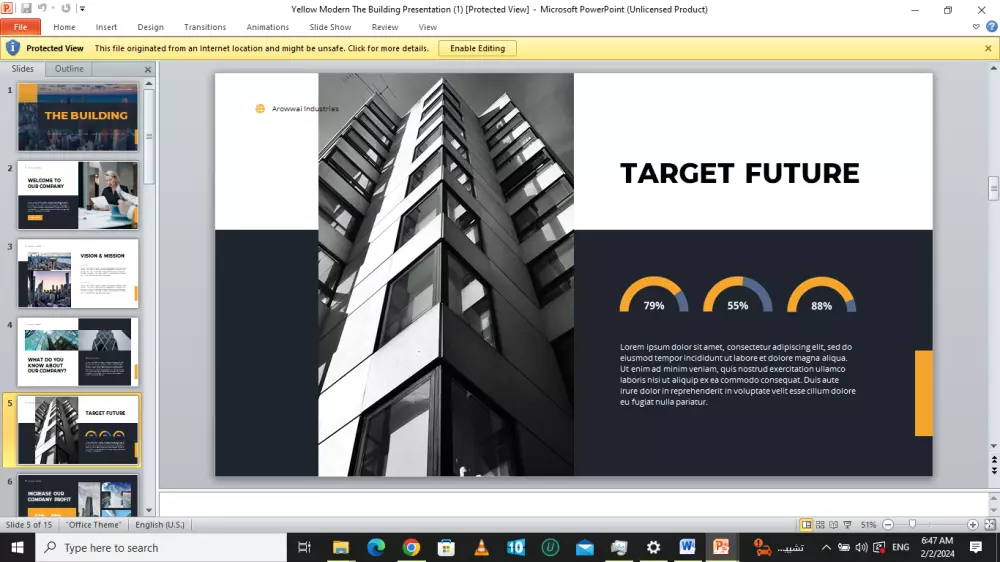Click the Enable Editing button

(478, 48)
